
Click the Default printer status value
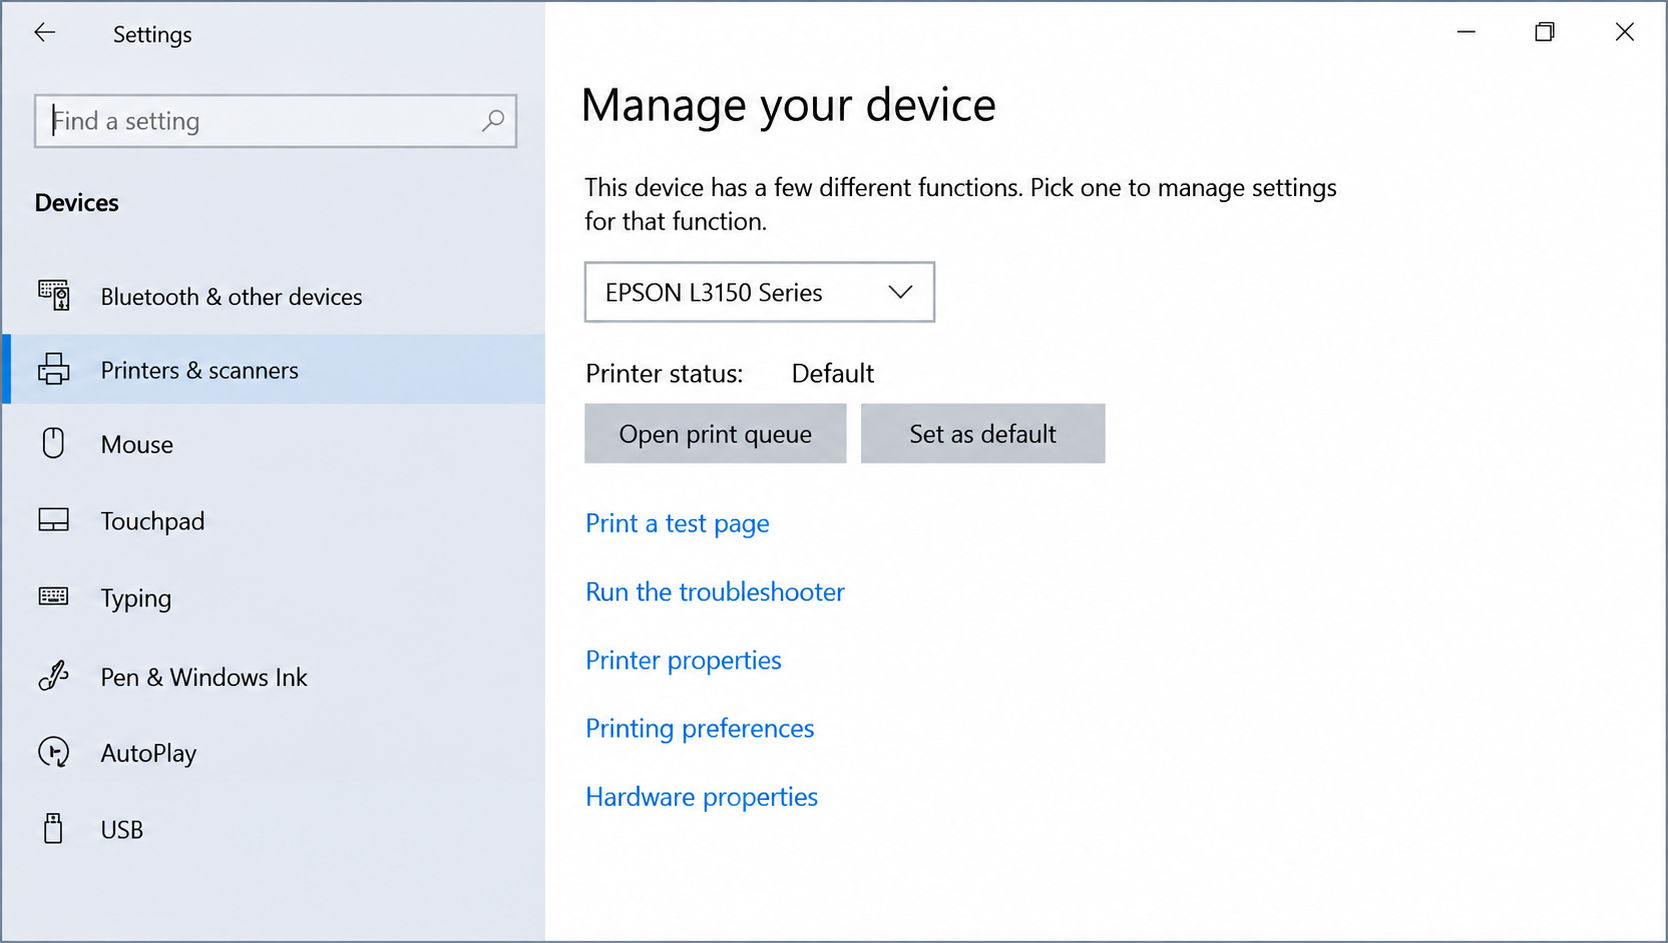[833, 374]
